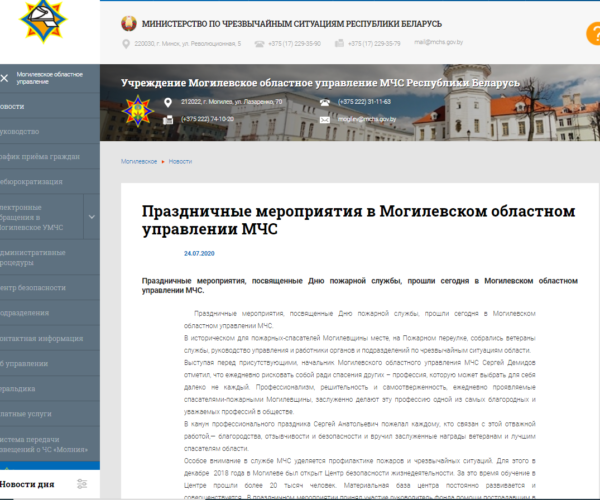Click banner fax (+375 222) 74-10-20
Image resolution: width=600 pixels, height=500 pixels.
[207, 119]
